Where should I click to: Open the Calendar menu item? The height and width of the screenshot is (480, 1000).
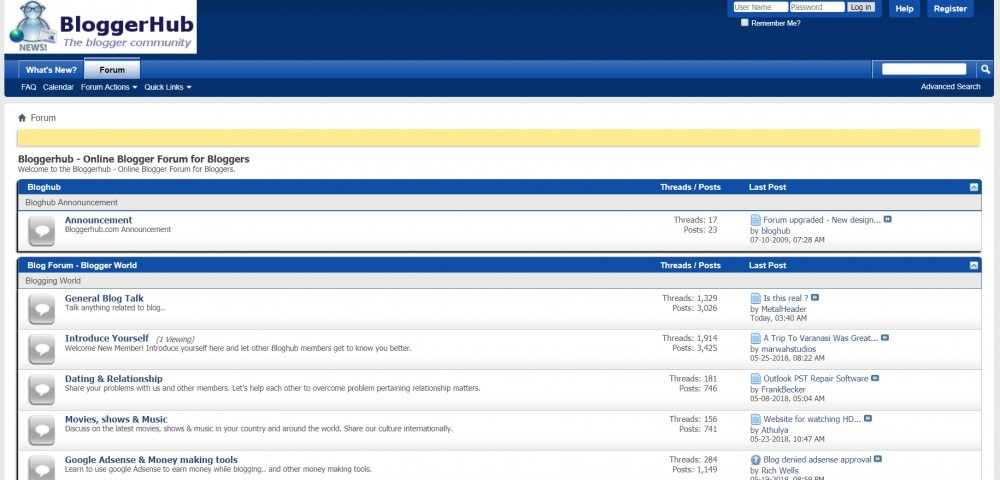coord(58,87)
